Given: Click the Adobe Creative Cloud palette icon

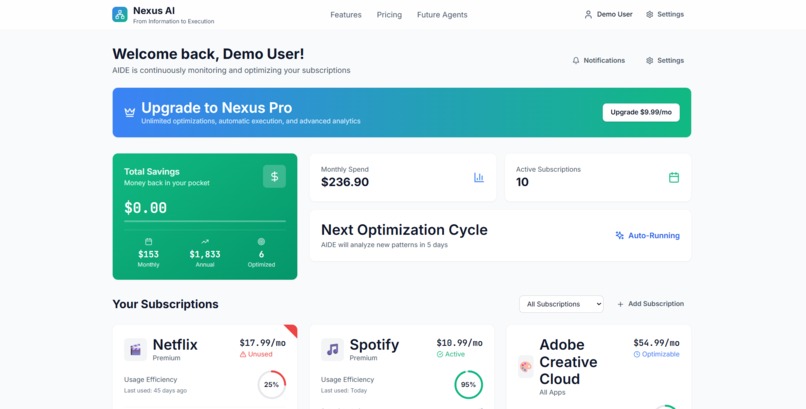Looking at the screenshot, I should [x=525, y=367].
